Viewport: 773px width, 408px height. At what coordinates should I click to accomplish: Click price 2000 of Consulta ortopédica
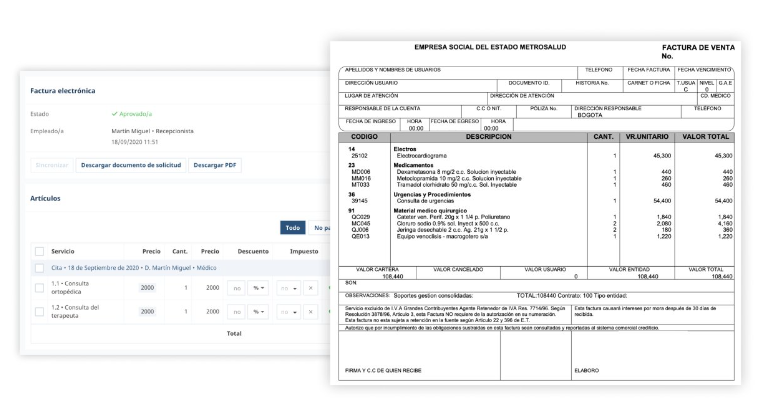[x=147, y=288]
